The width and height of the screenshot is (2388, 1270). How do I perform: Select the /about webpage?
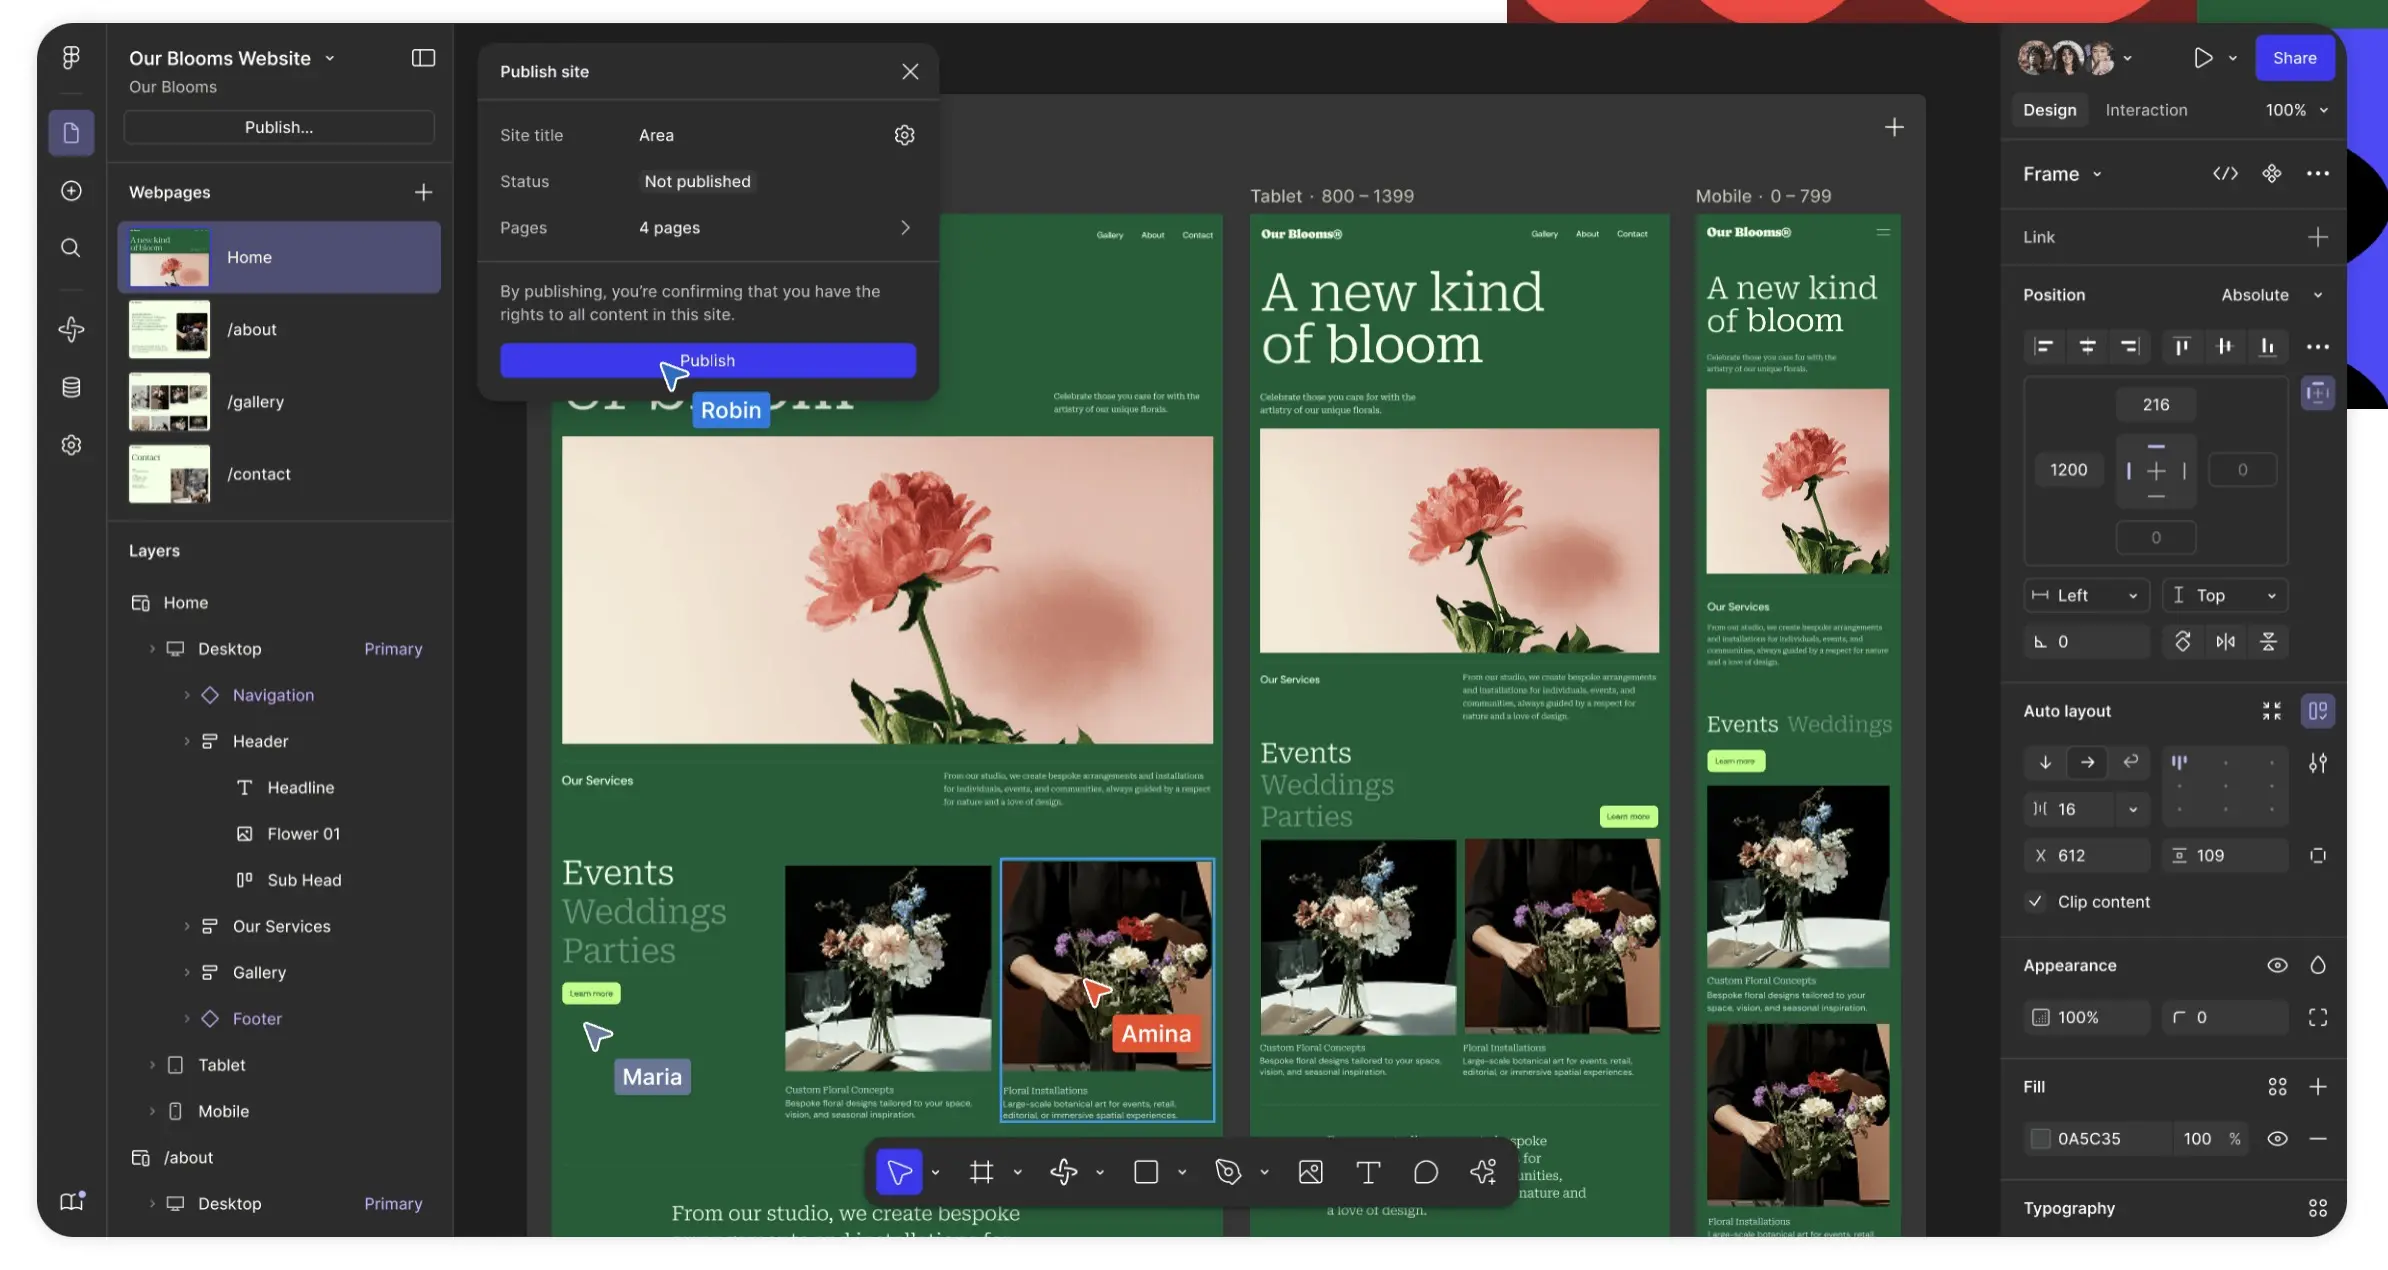[279, 330]
